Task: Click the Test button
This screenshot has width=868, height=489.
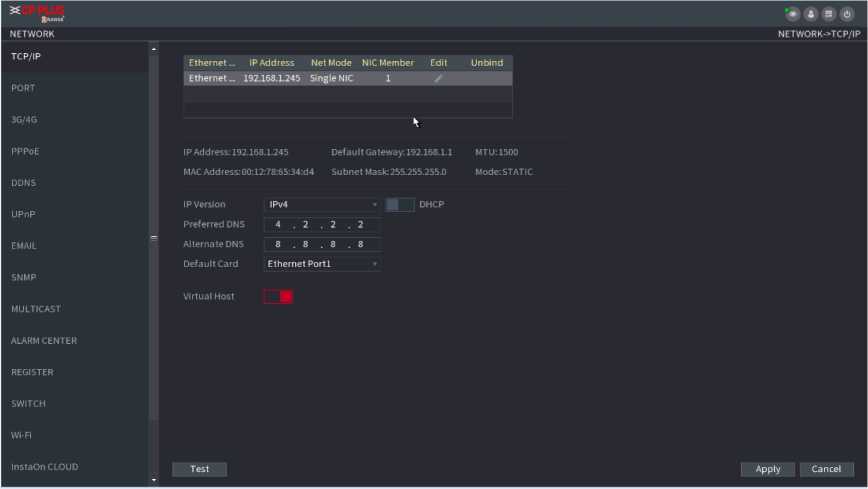Action: pos(199,469)
